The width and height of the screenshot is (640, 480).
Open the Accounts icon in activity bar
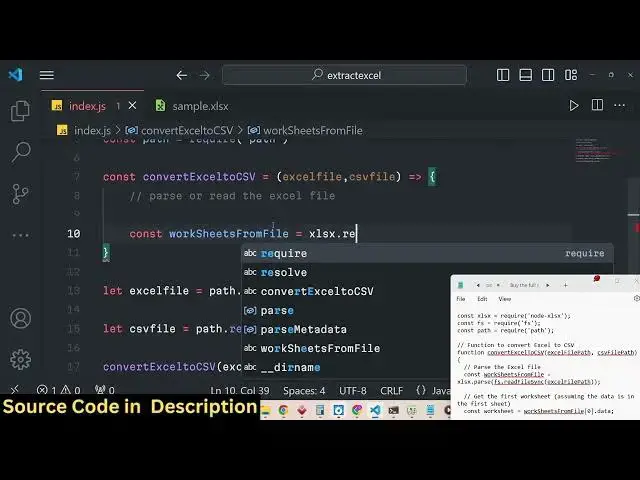point(20,318)
